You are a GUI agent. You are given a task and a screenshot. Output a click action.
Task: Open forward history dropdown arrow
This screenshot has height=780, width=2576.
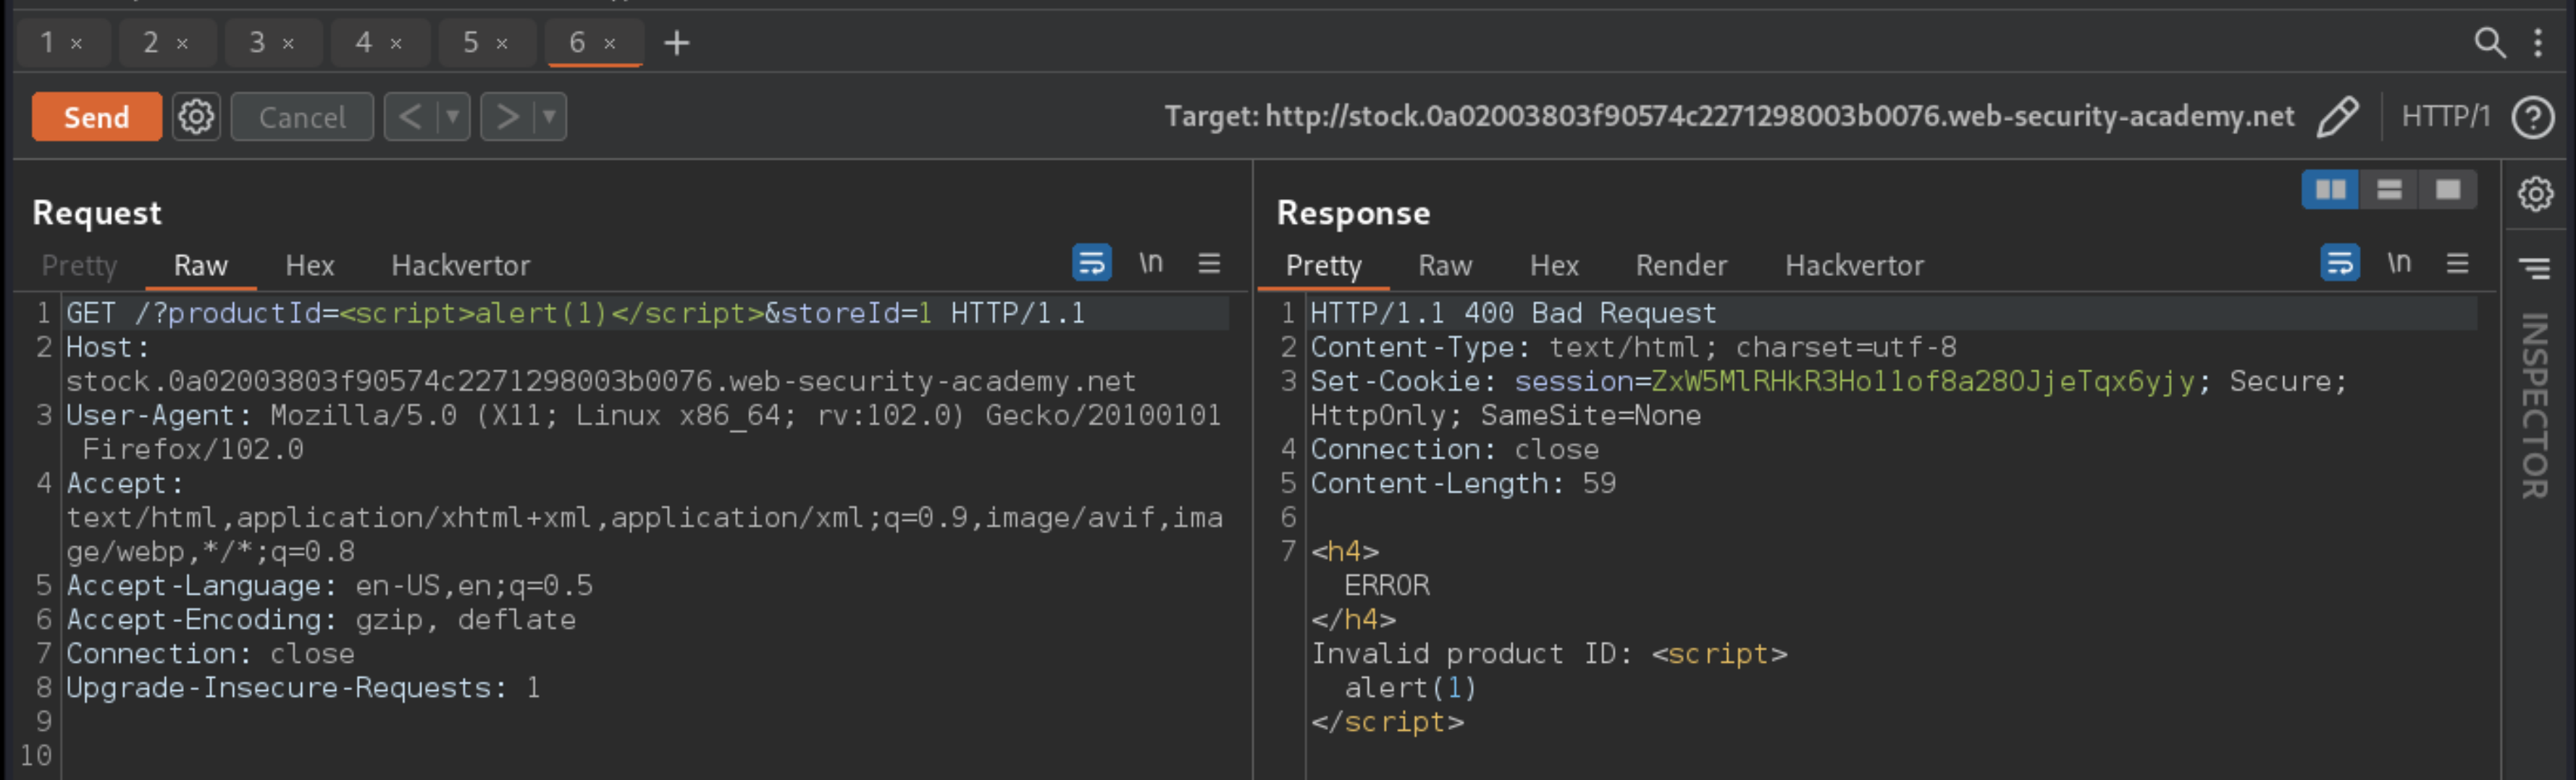[x=550, y=117]
